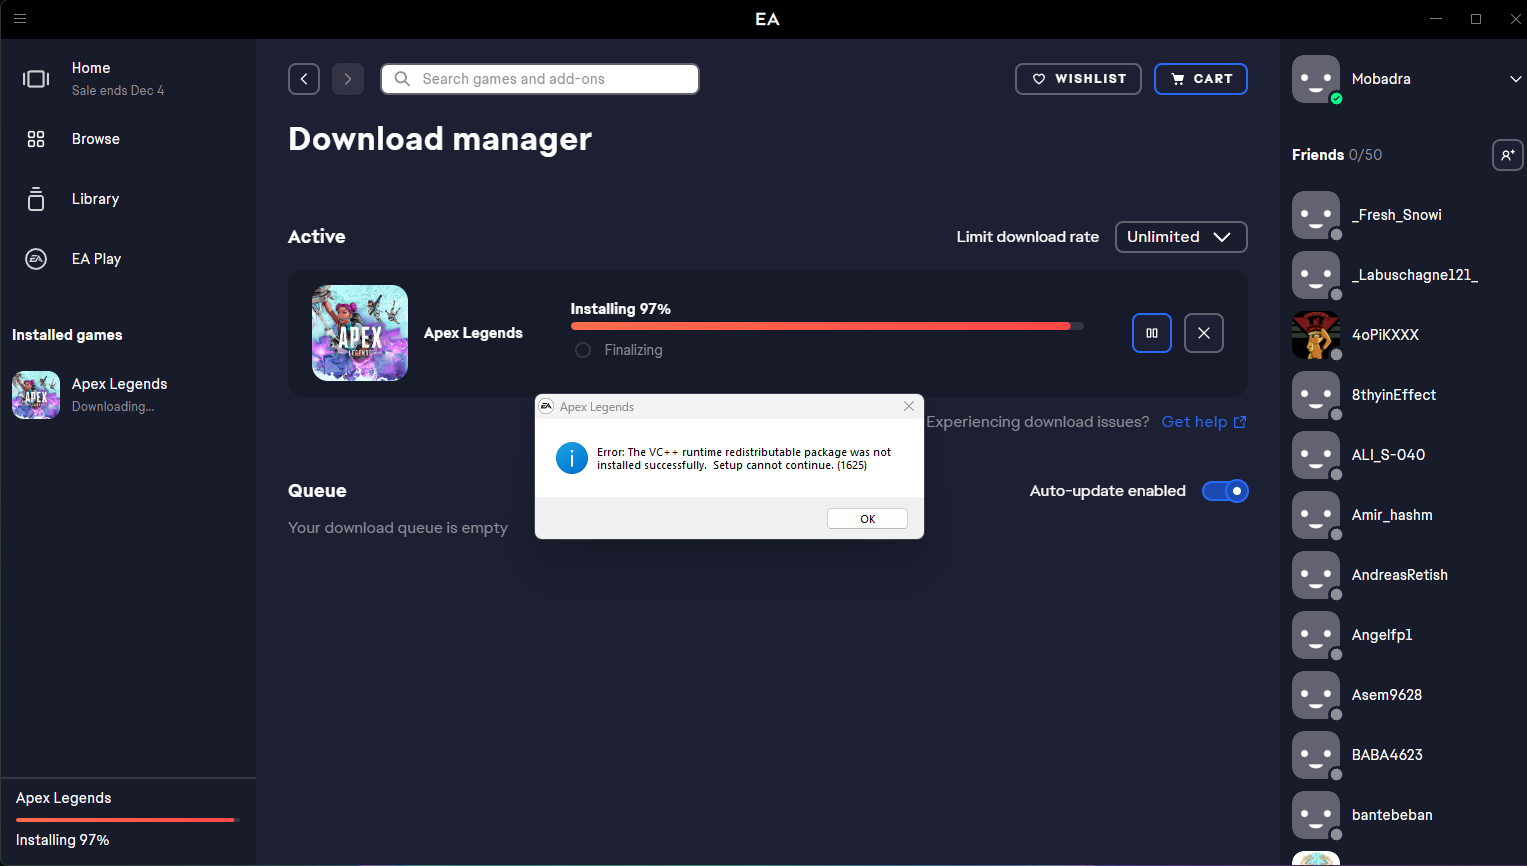Image resolution: width=1527 pixels, height=866 pixels.
Task: Click the _Labuschagne121_ avatar icon
Action: [x=1316, y=275]
